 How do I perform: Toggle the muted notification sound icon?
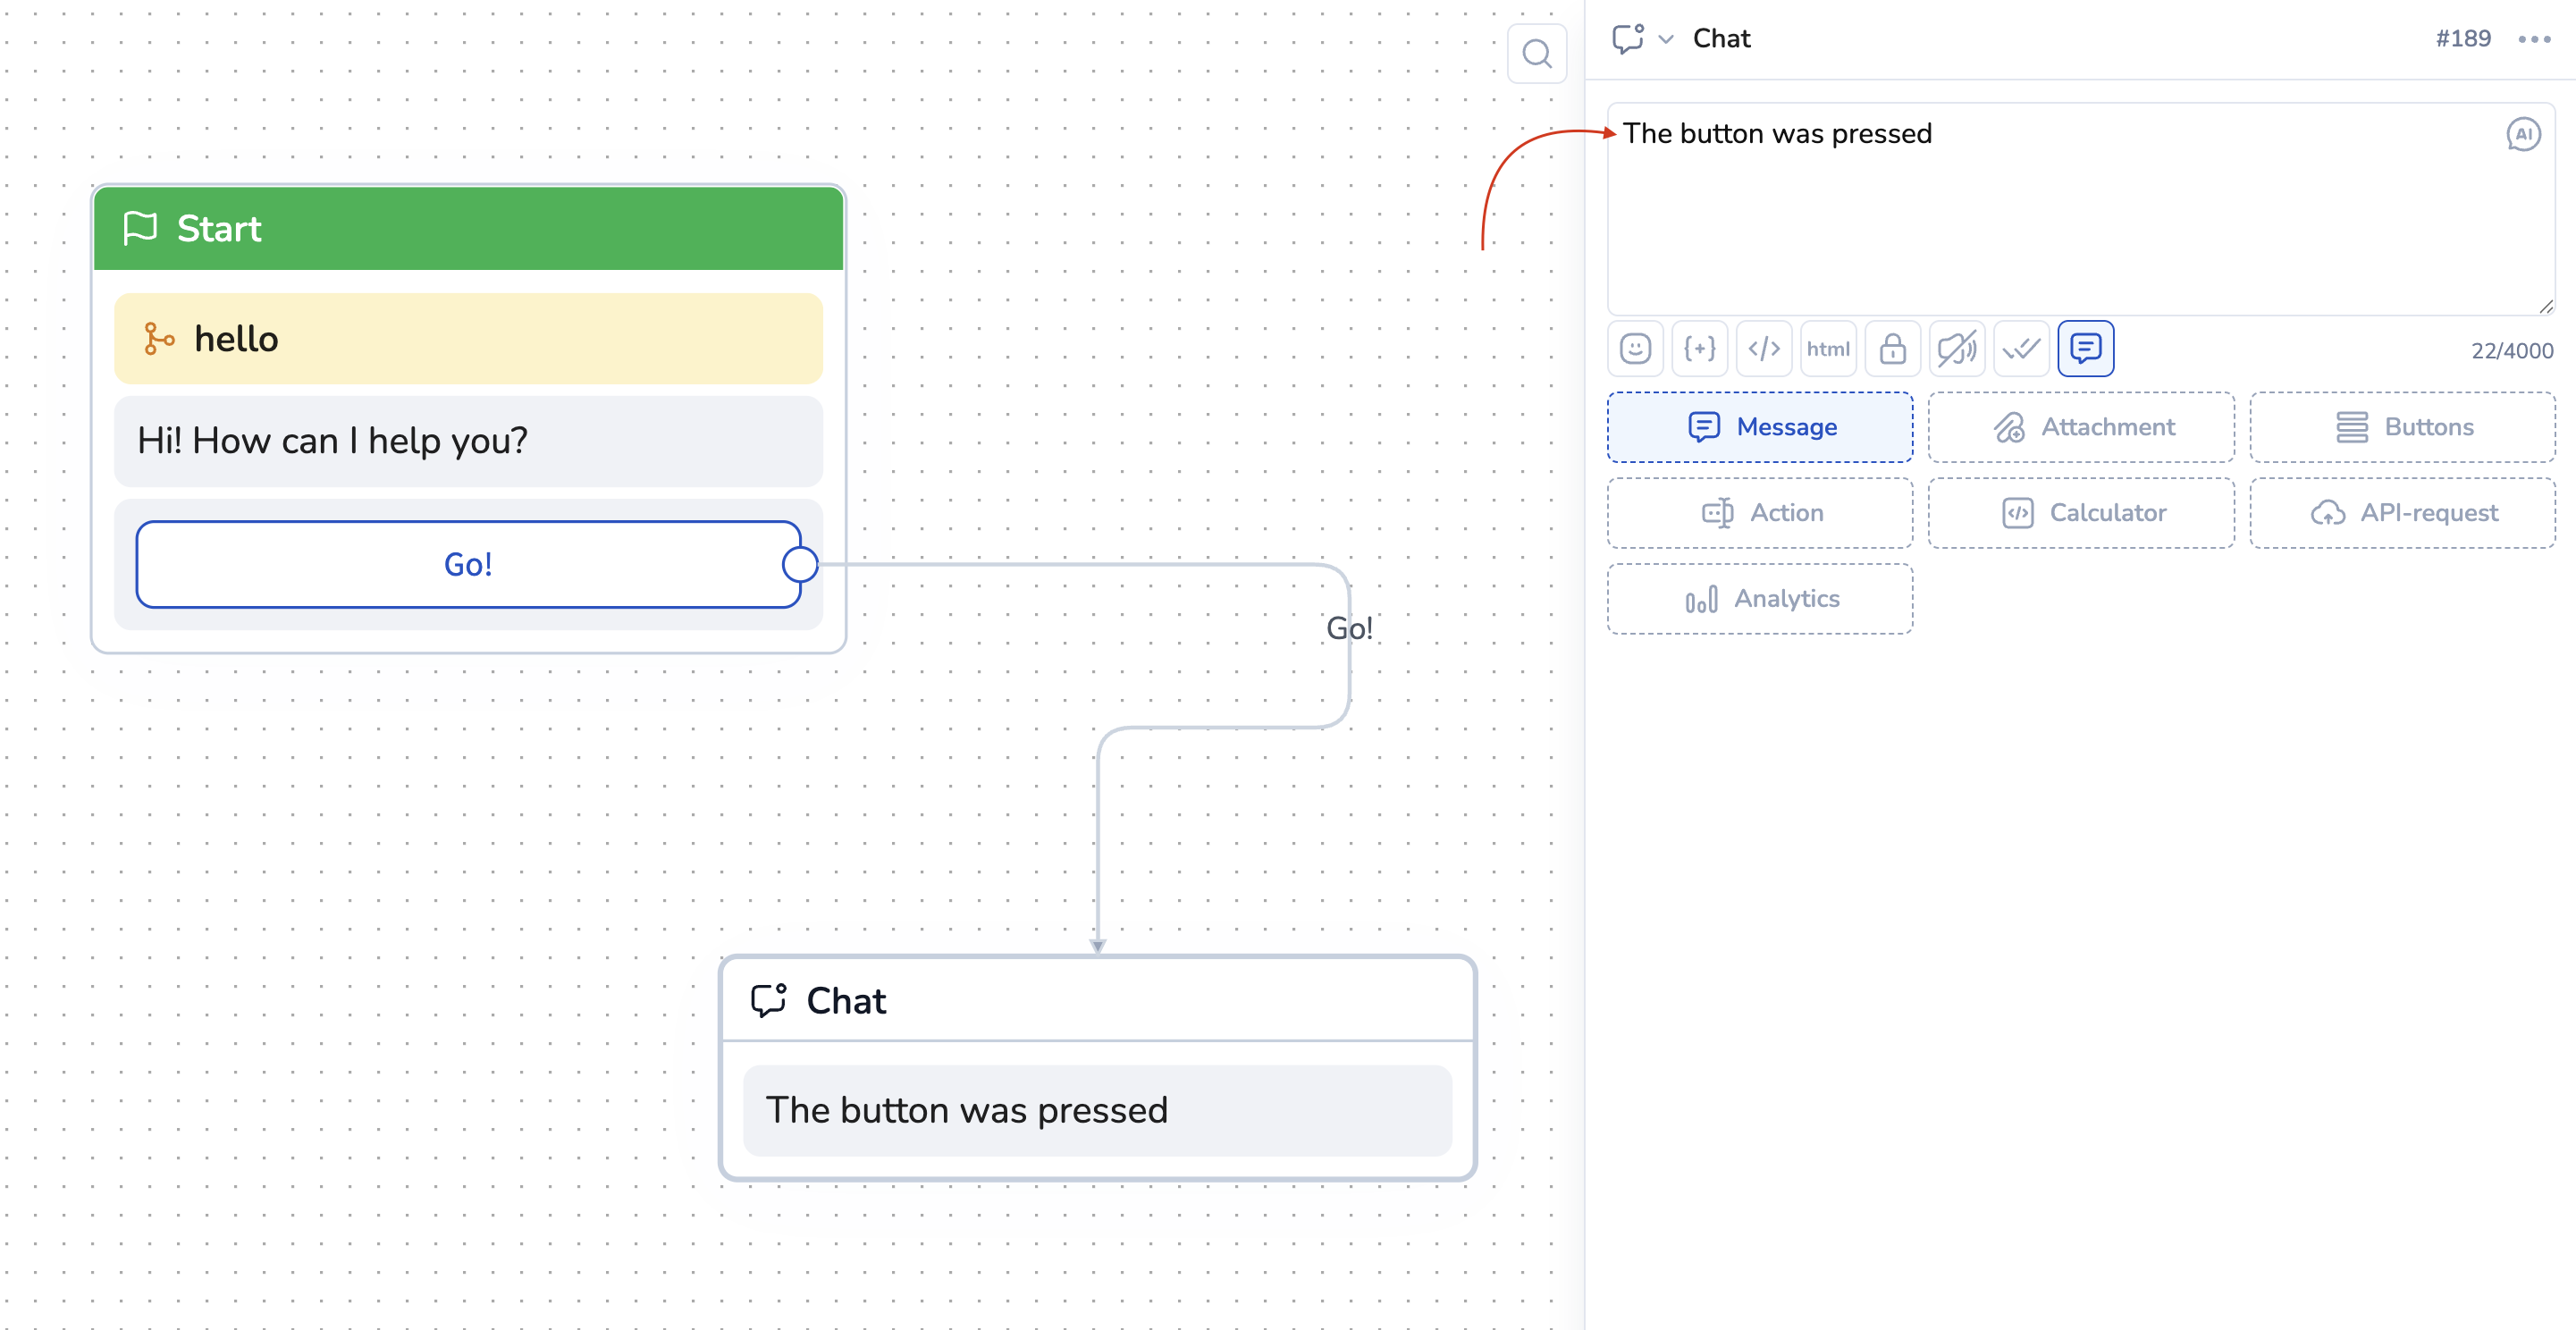[1956, 348]
